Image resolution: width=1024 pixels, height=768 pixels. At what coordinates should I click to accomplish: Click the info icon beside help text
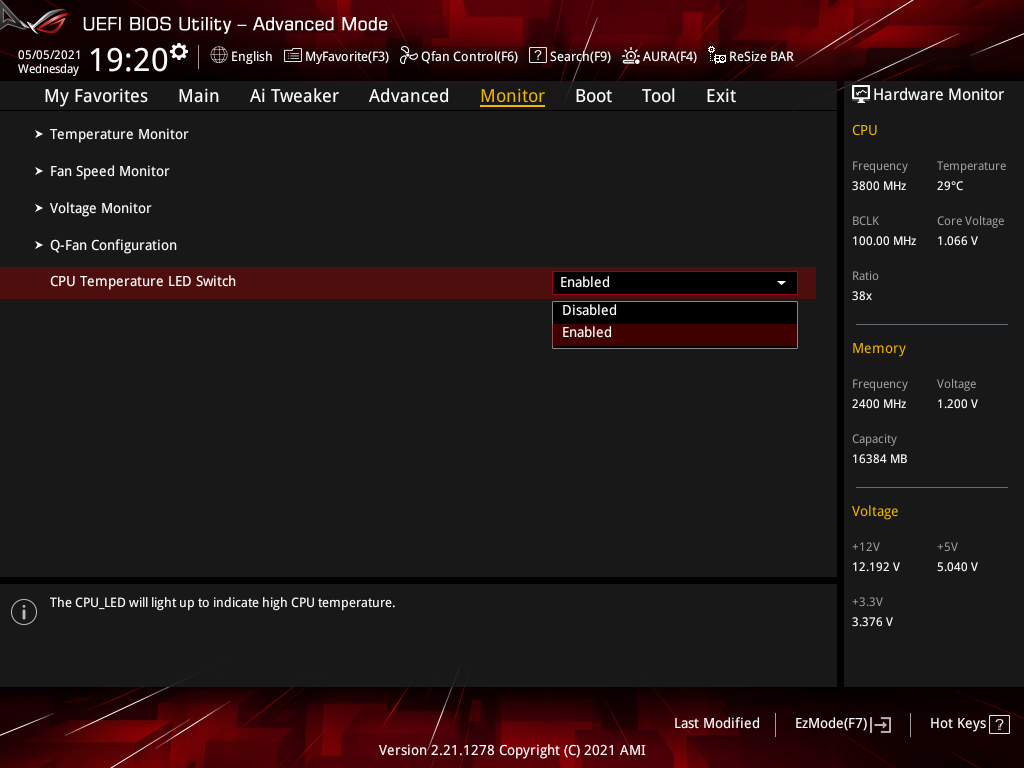24,612
